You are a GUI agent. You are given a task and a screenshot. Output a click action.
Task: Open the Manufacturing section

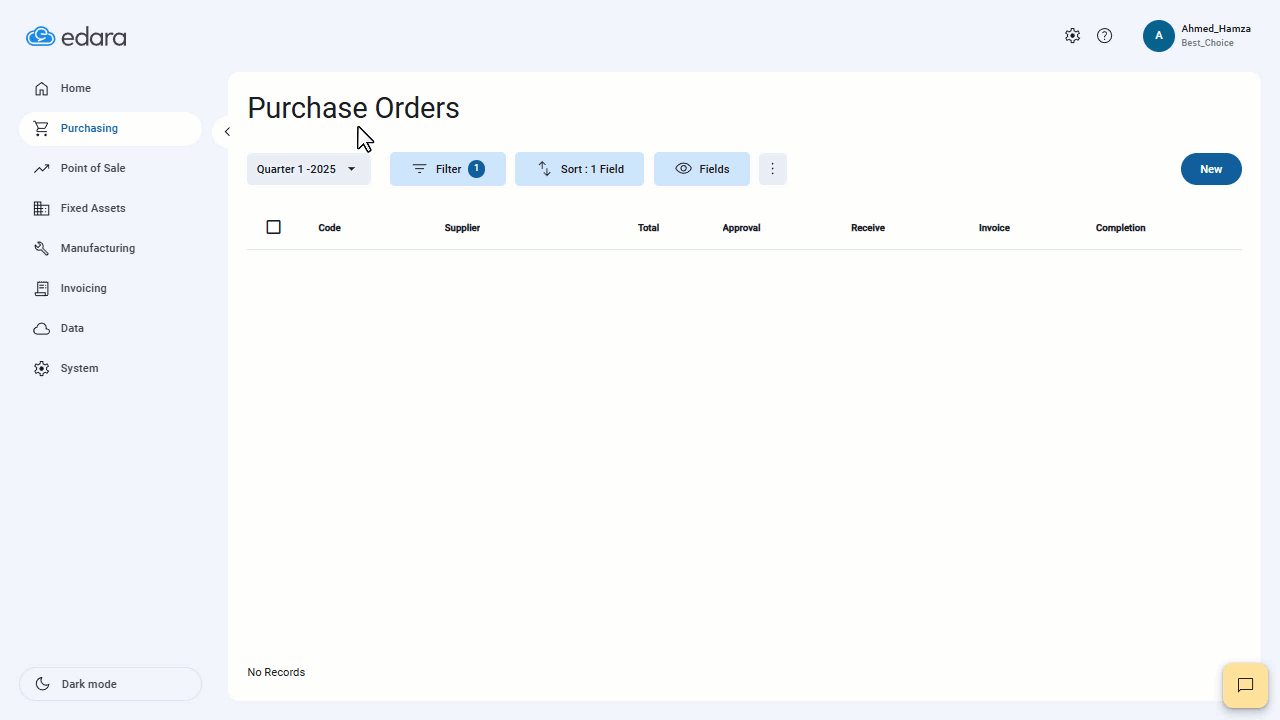point(110,248)
